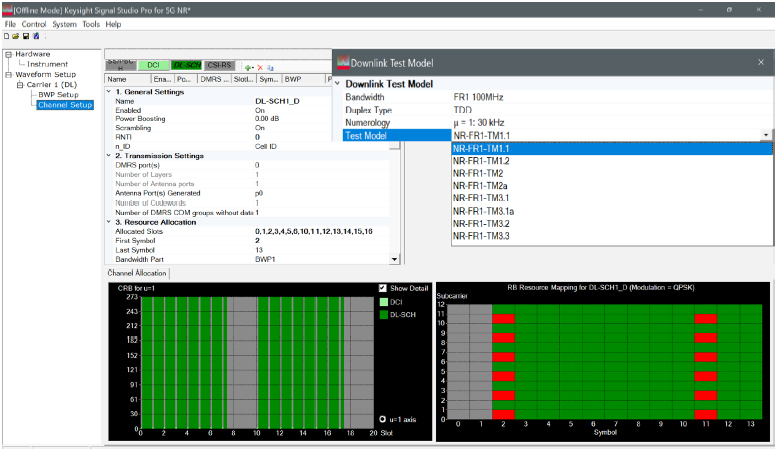
Task: Click the BWP column header
Action: pos(304,79)
